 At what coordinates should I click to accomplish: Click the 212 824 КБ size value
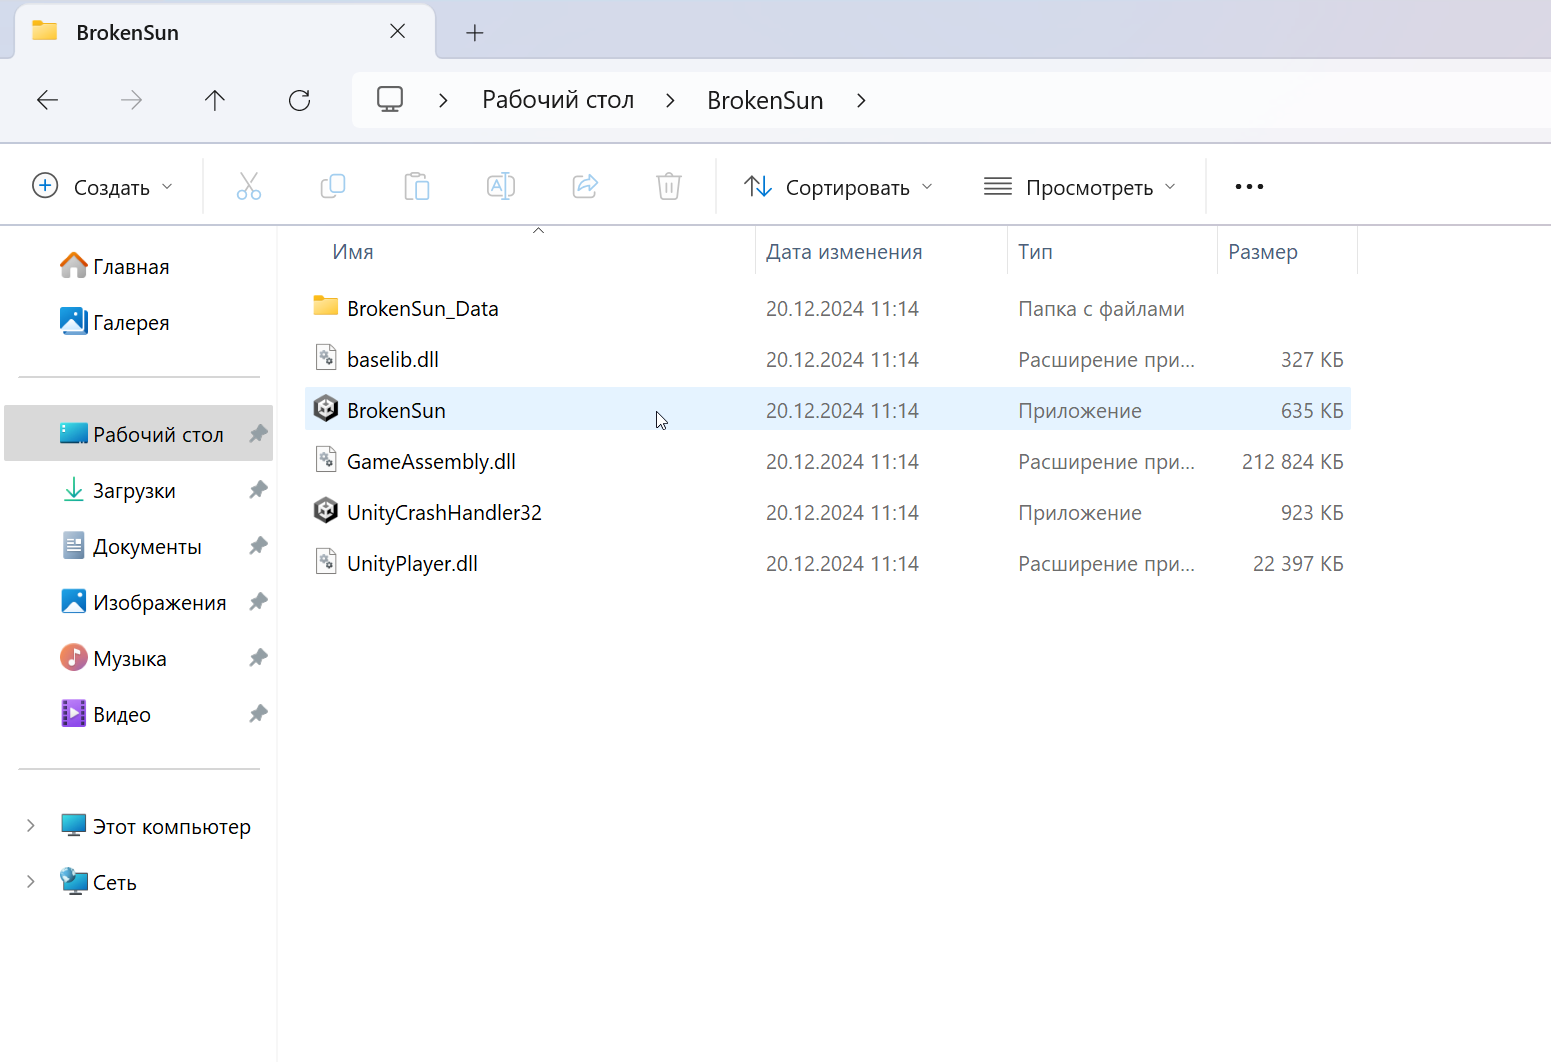pyautogui.click(x=1292, y=462)
